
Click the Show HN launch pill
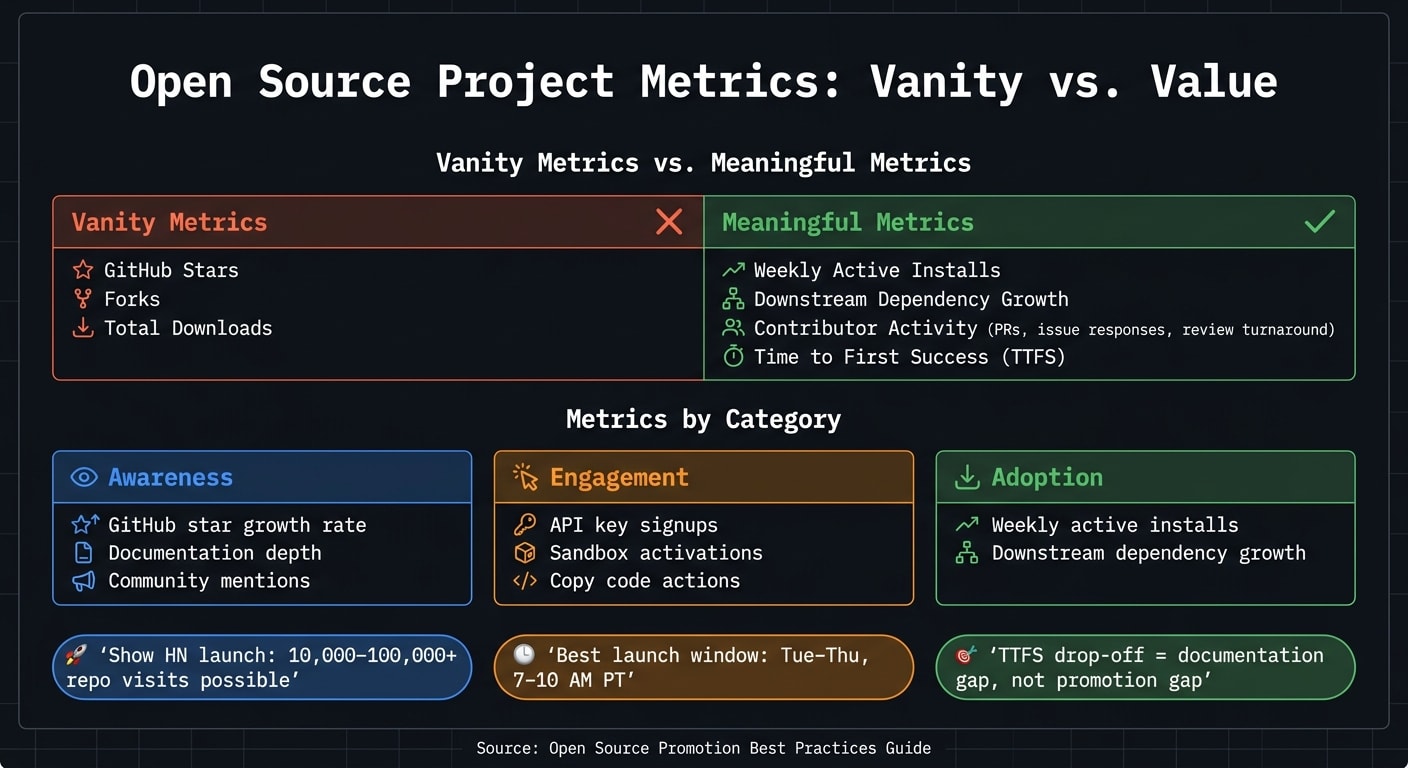click(x=262, y=667)
